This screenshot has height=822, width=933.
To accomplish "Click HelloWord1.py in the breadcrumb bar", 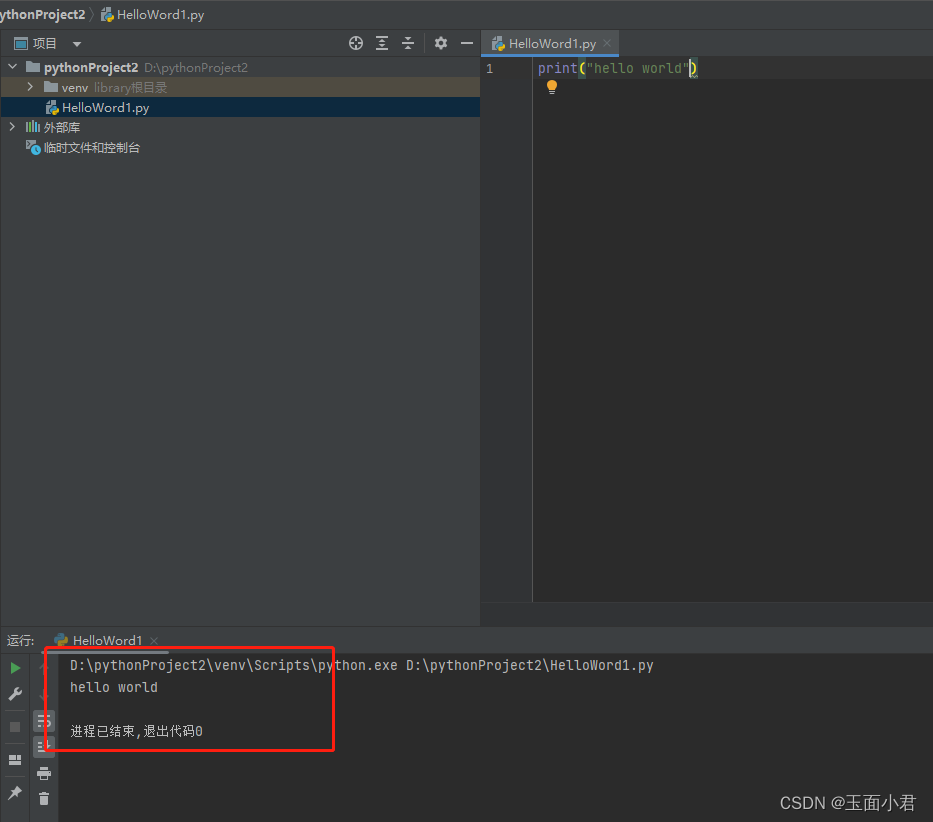I will click(152, 14).
